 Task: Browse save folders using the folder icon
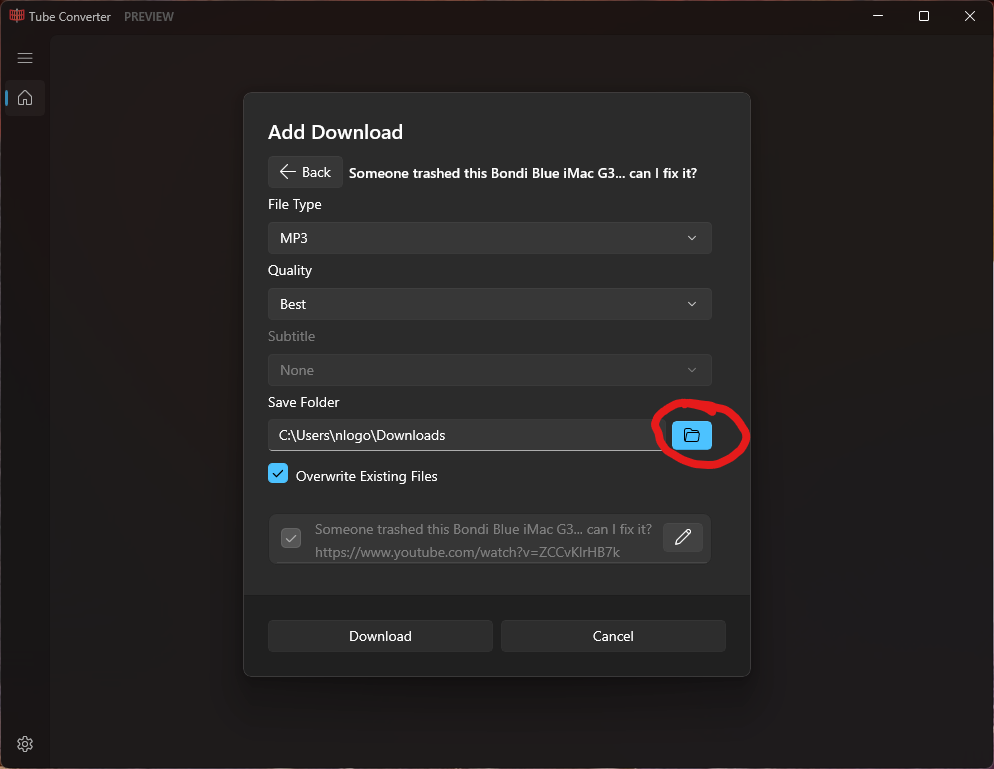click(689, 435)
